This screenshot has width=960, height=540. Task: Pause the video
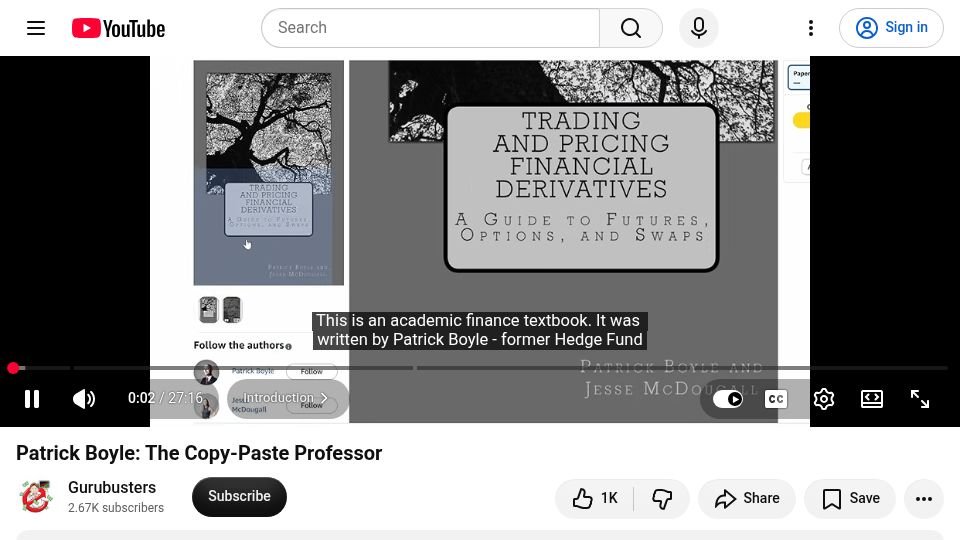pyautogui.click(x=32, y=399)
